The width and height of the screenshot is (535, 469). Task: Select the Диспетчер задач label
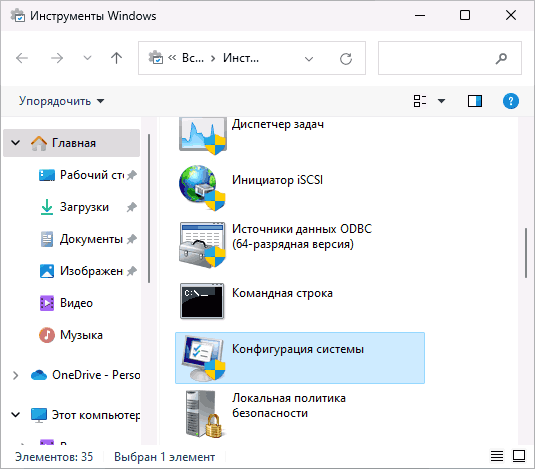(x=278, y=124)
